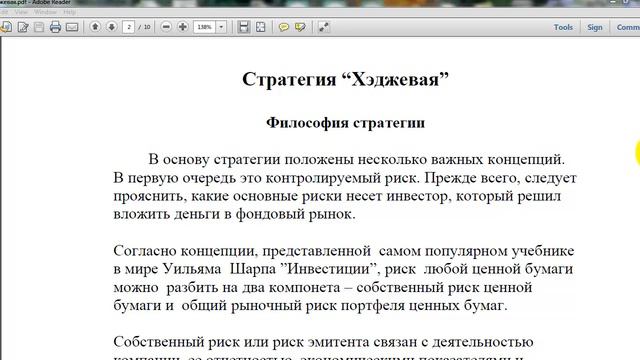Open the Tools pane
640x360 pixels.
point(563,27)
